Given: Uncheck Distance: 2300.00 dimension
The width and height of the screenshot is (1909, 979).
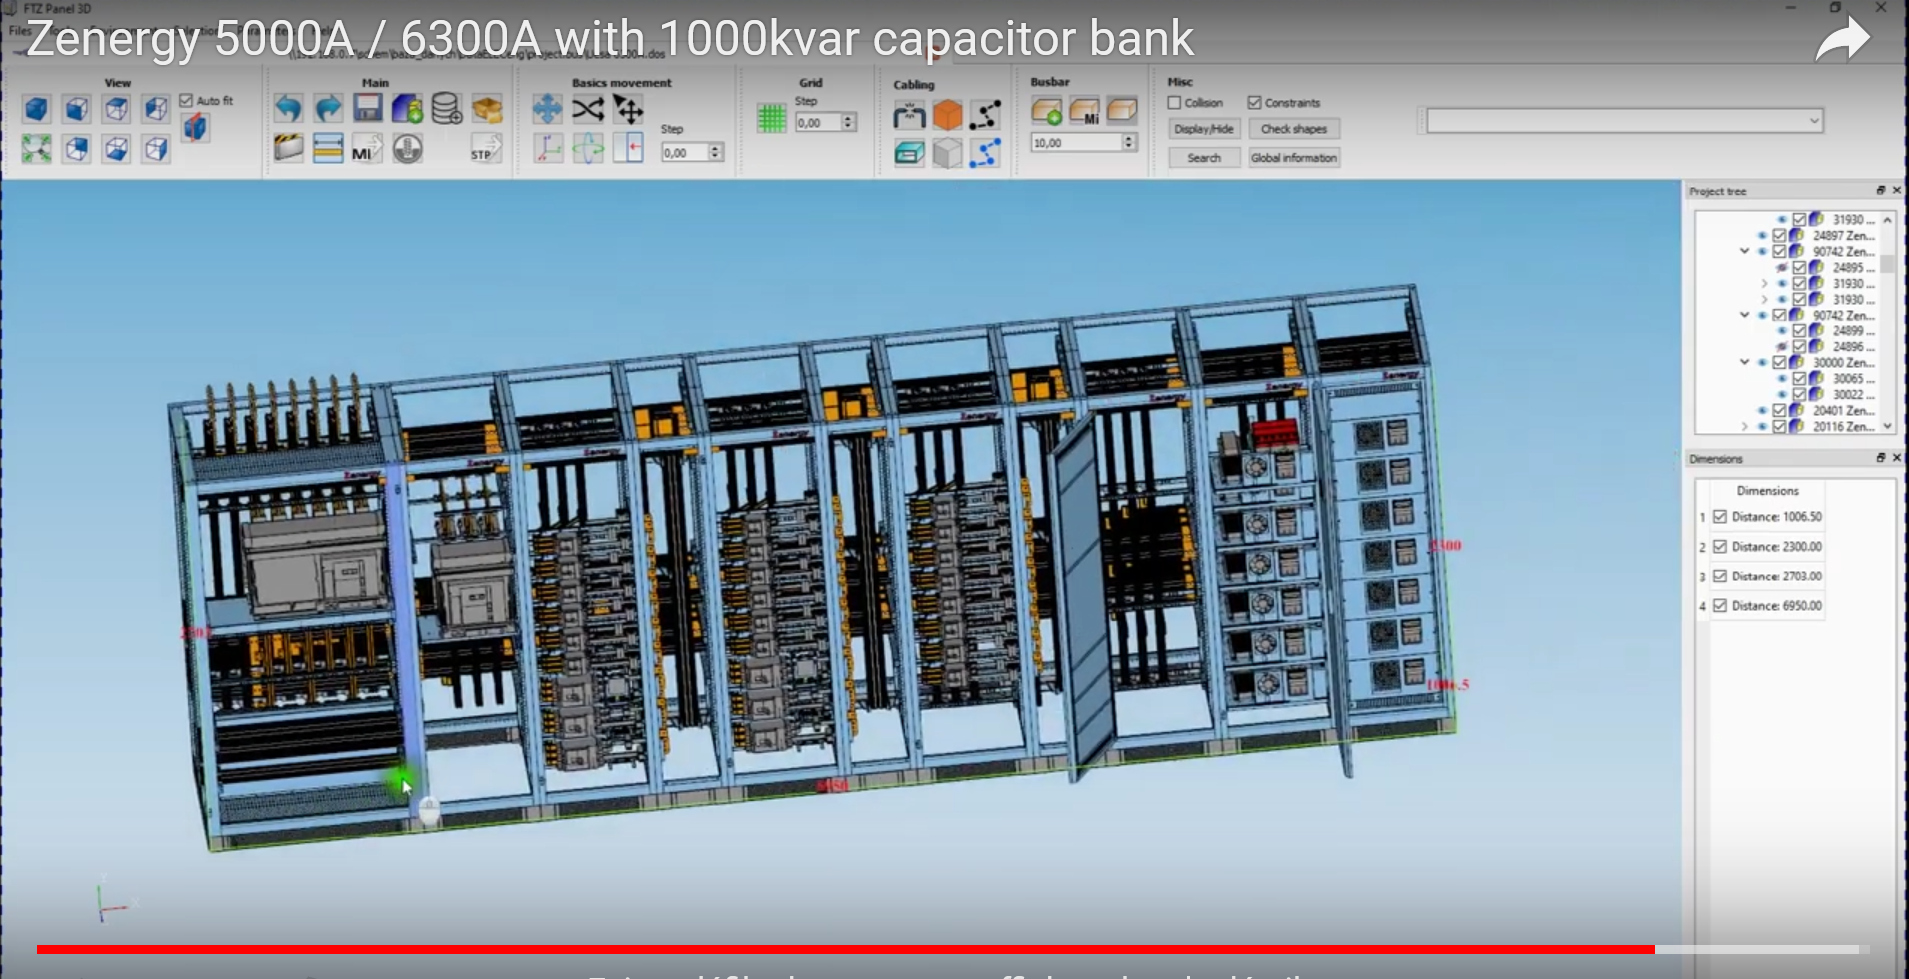Looking at the screenshot, I should coord(1720,546).
